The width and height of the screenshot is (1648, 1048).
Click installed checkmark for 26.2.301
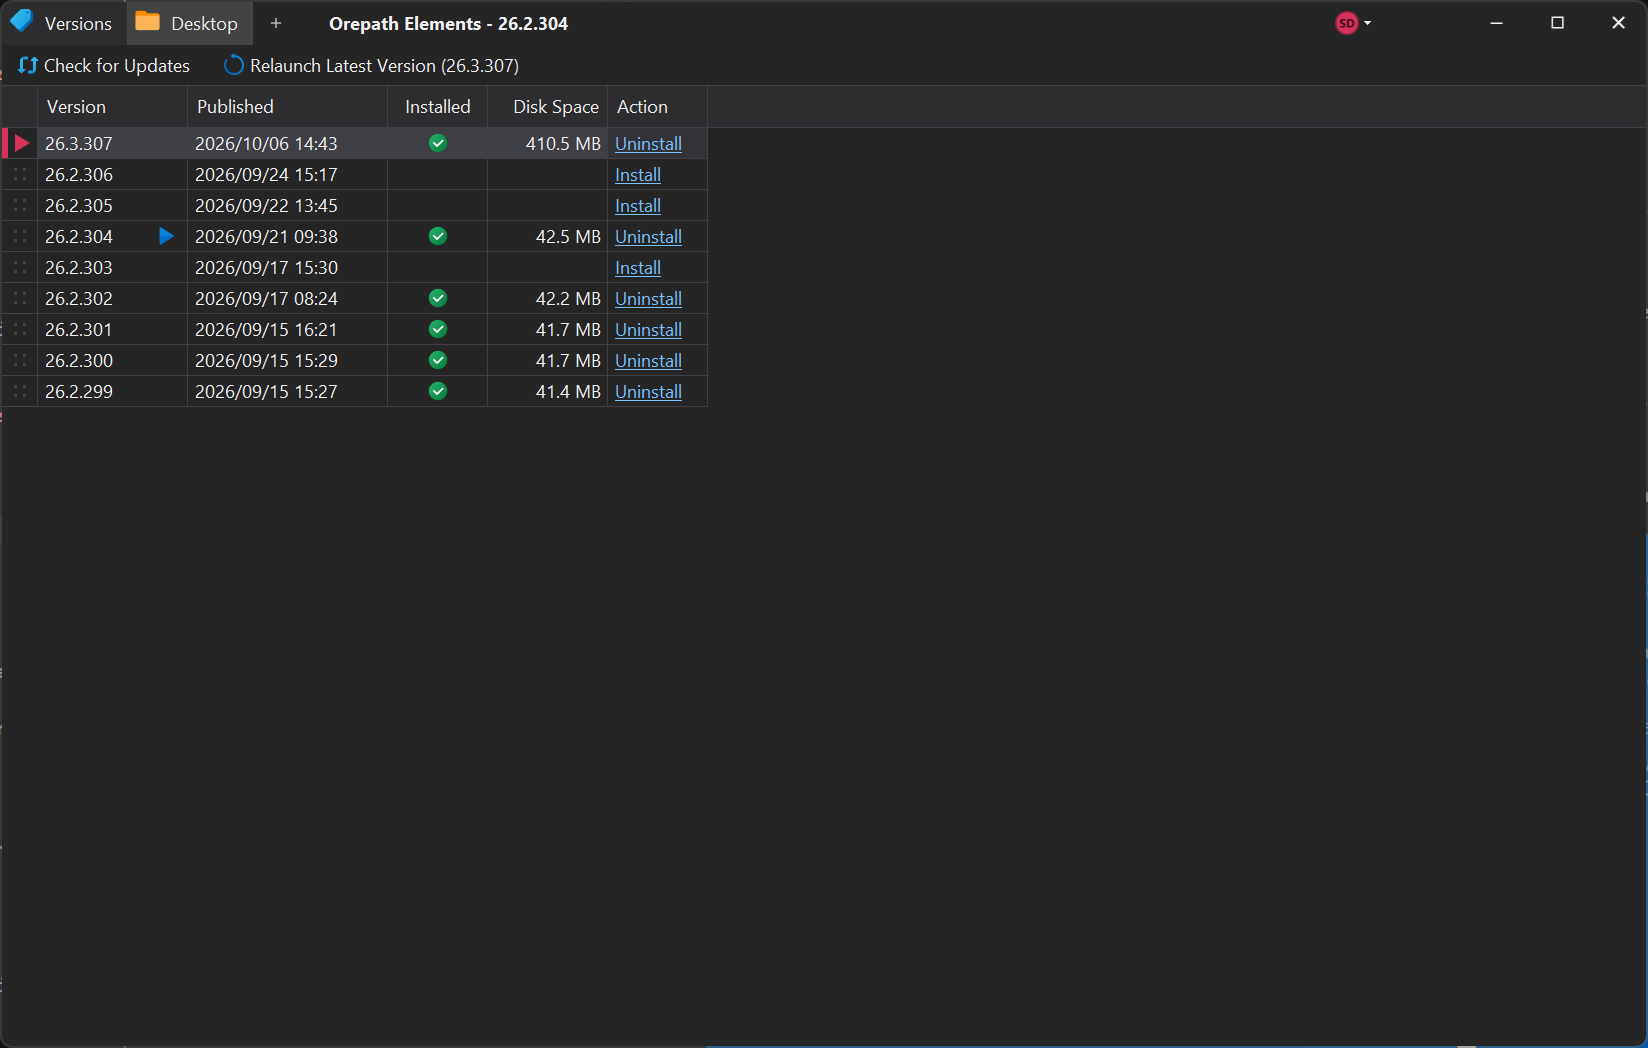pyautogui.click(x=438, y=329)
